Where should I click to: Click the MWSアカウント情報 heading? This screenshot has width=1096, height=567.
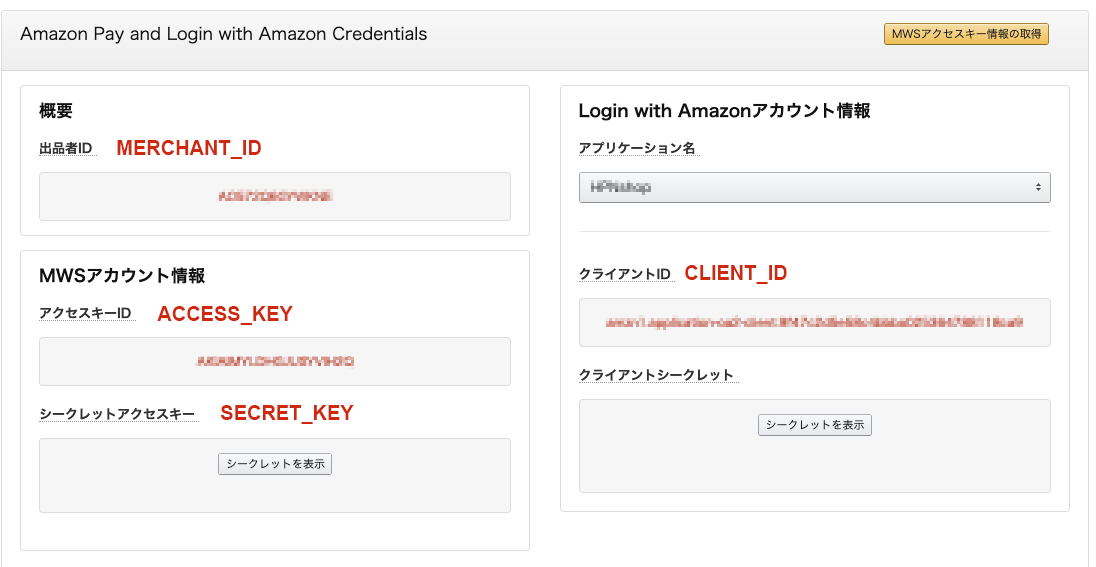click(x=122, y=276)
